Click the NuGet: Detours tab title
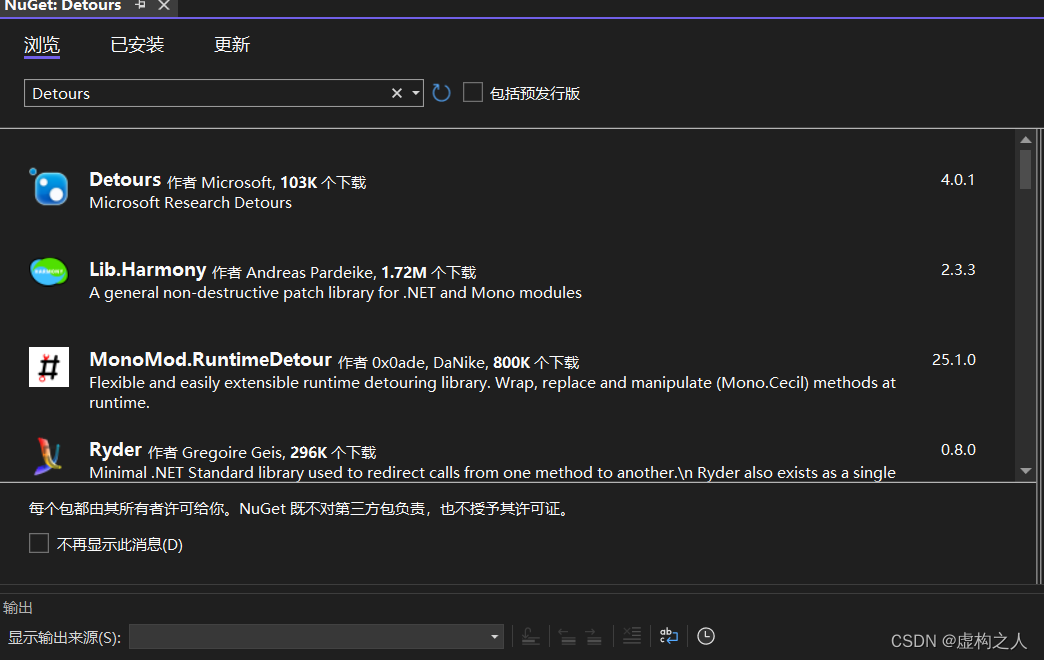This screenshot has width=1044, height=660. (63, 6)
